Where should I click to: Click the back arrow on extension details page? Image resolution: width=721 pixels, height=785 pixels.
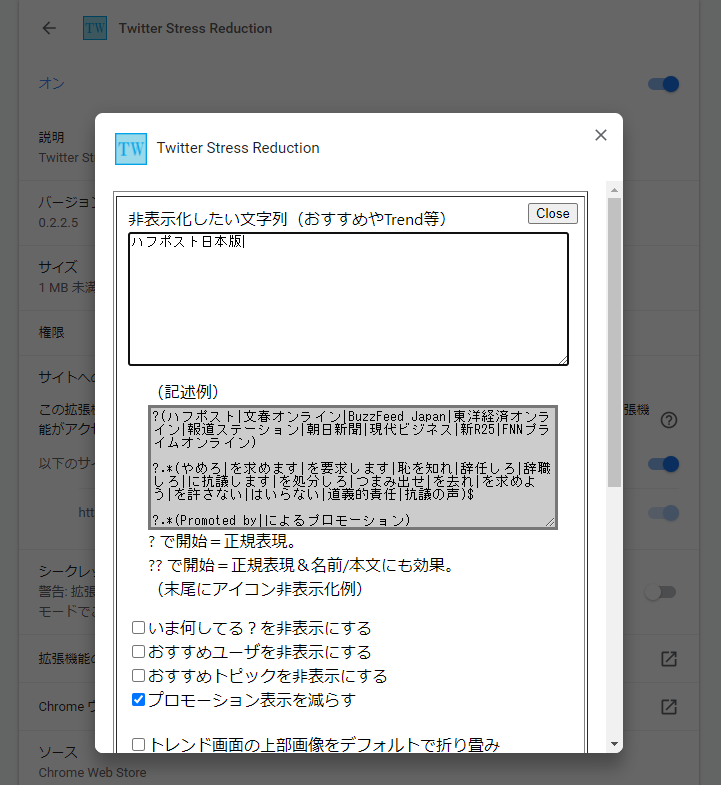[x=49, y=28]
